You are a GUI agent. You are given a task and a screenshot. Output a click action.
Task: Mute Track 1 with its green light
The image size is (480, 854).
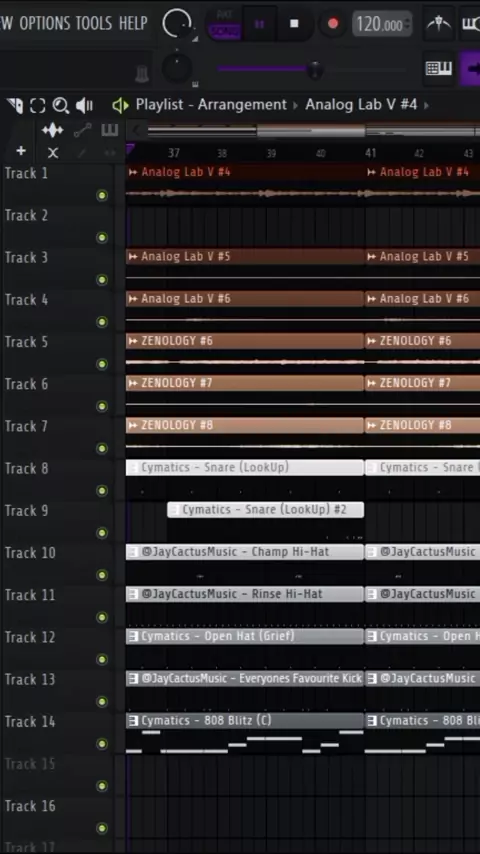pyautogui.click(x=102, y=196)
